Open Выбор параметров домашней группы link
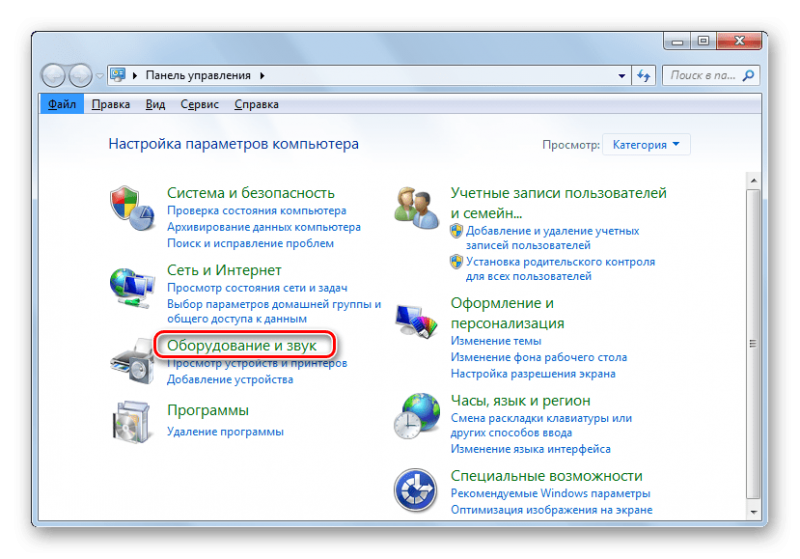Viewport: 800px width, 559px height. [274, 311]
